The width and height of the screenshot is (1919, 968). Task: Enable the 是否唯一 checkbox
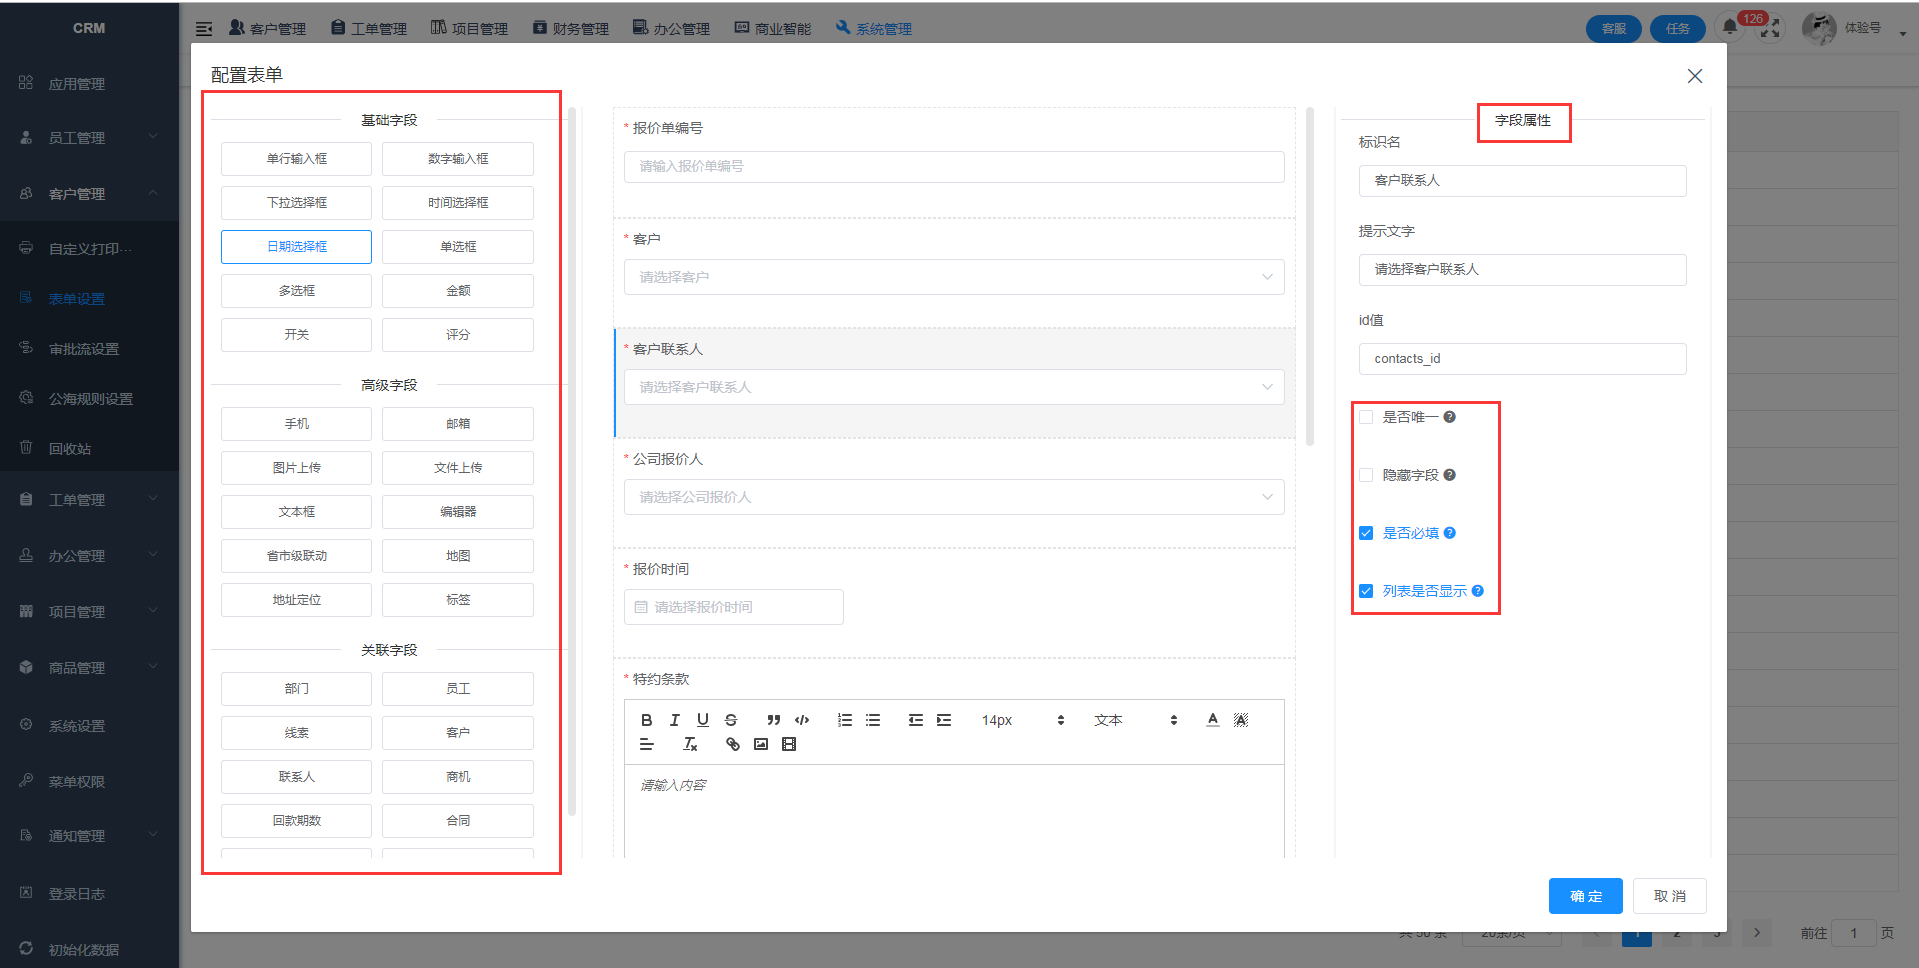(x=1366, y=417)
